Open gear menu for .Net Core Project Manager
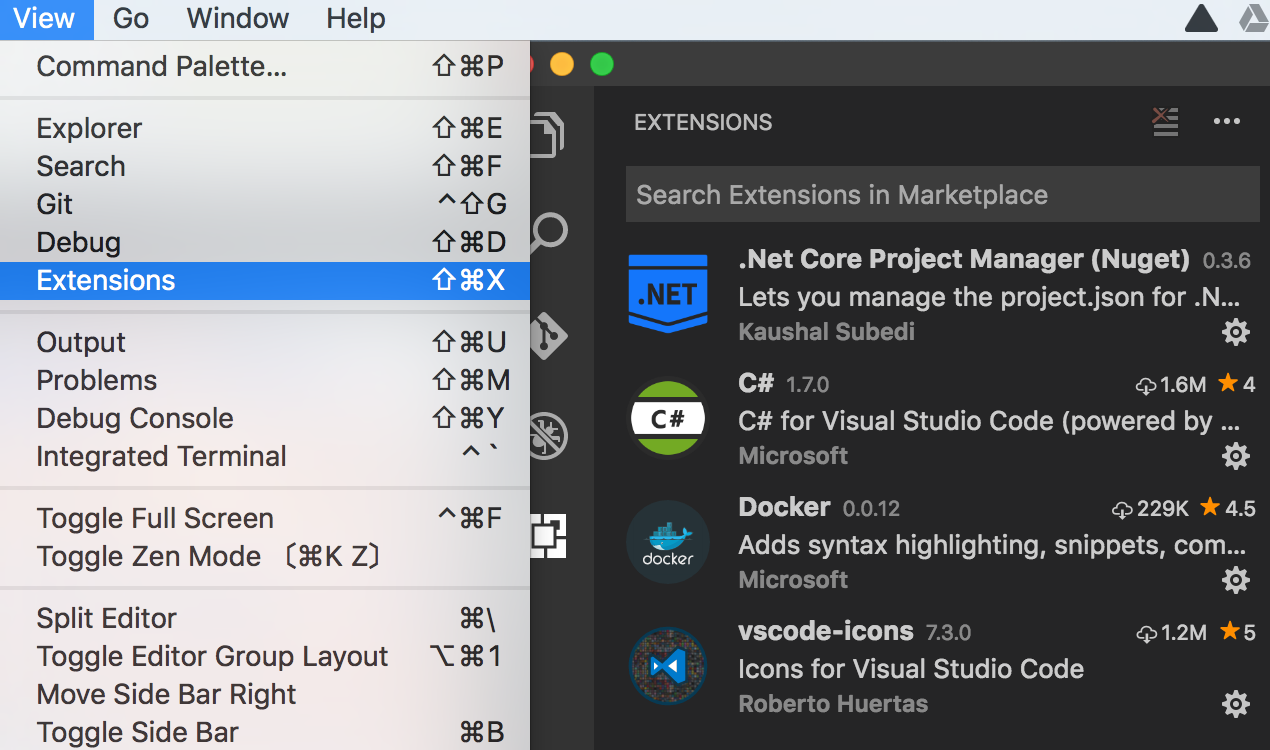1270x750 pixels. click(x=1236, y=332)
